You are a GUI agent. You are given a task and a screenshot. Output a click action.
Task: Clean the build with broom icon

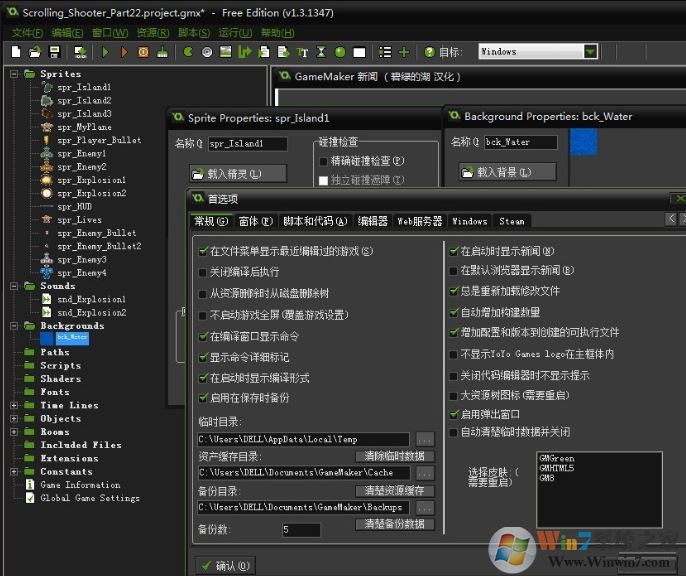click(x=162, y=52)
